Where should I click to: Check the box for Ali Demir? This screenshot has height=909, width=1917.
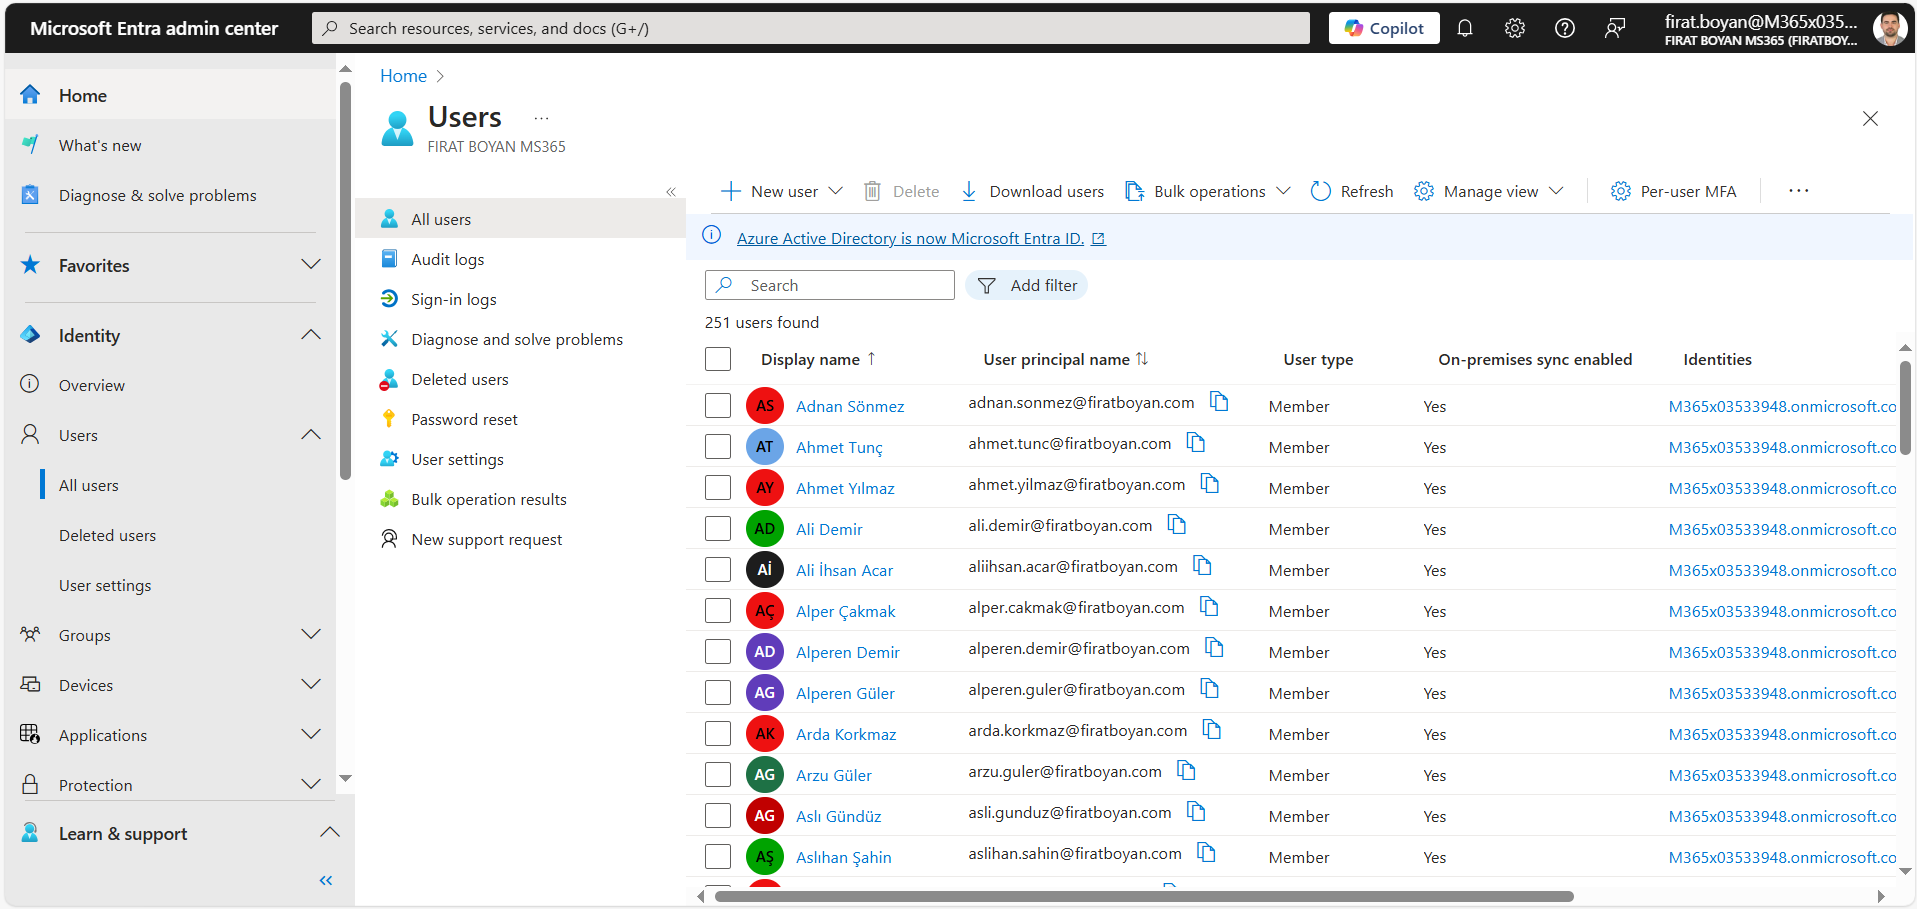coord(718,529)
